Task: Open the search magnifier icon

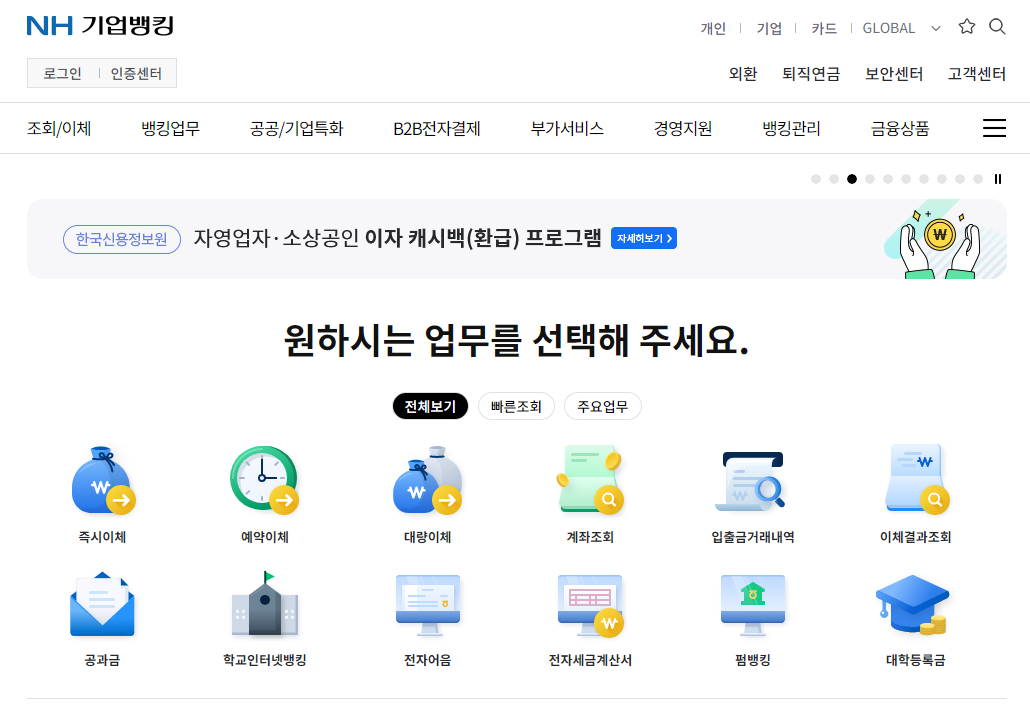Action: [997, 27]
